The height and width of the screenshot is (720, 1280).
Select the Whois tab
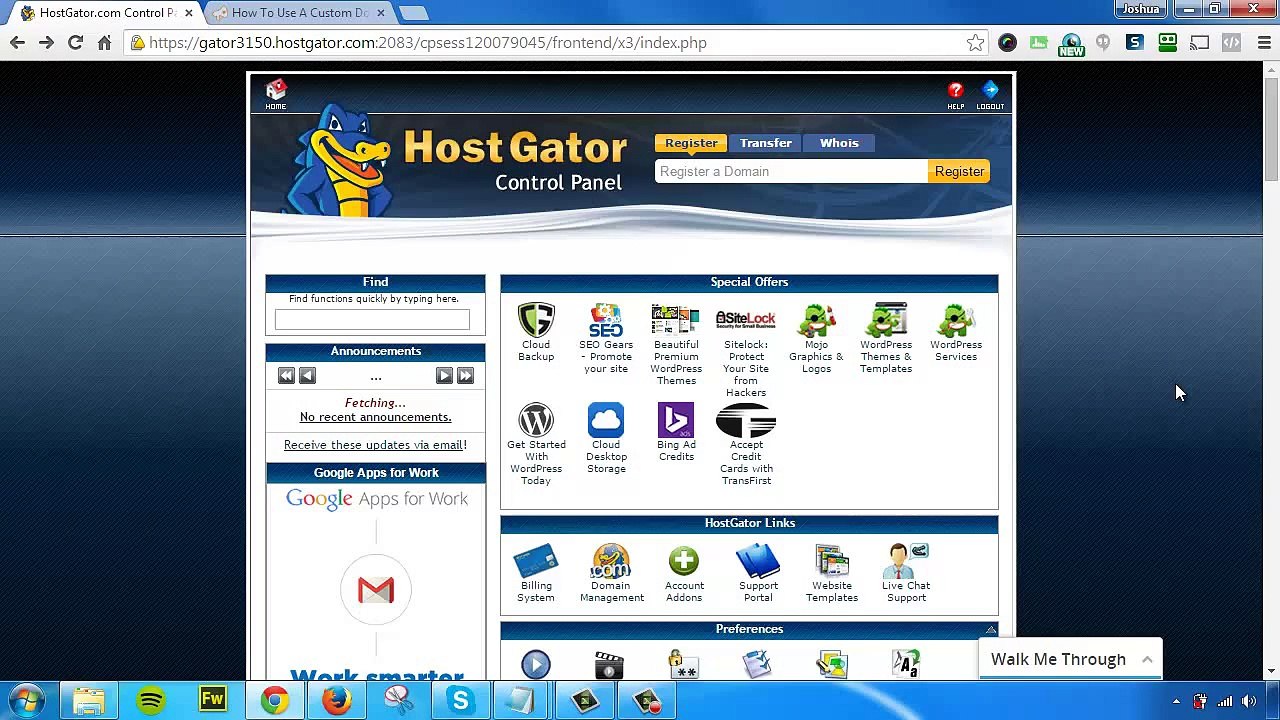[839, 143]
